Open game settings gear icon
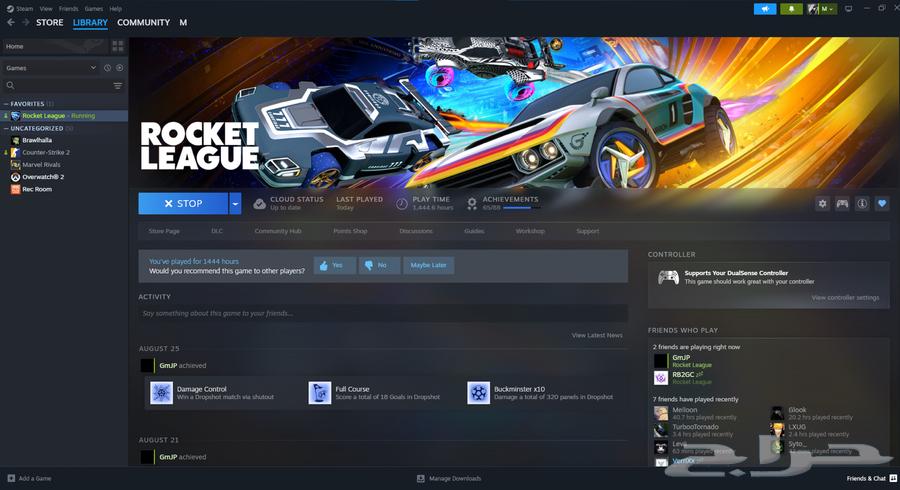The height and width of the screenshot is (490, 900). 822,204
